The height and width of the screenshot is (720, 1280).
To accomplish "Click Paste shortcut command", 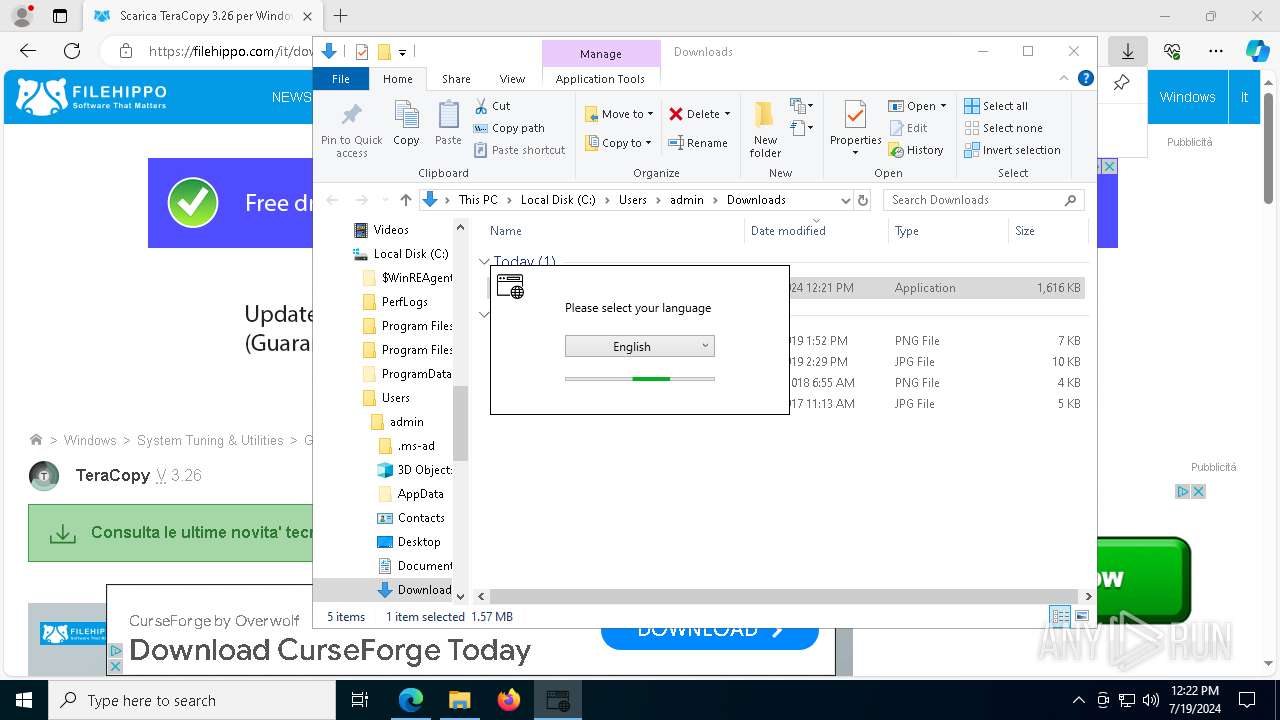I will 519,150.
